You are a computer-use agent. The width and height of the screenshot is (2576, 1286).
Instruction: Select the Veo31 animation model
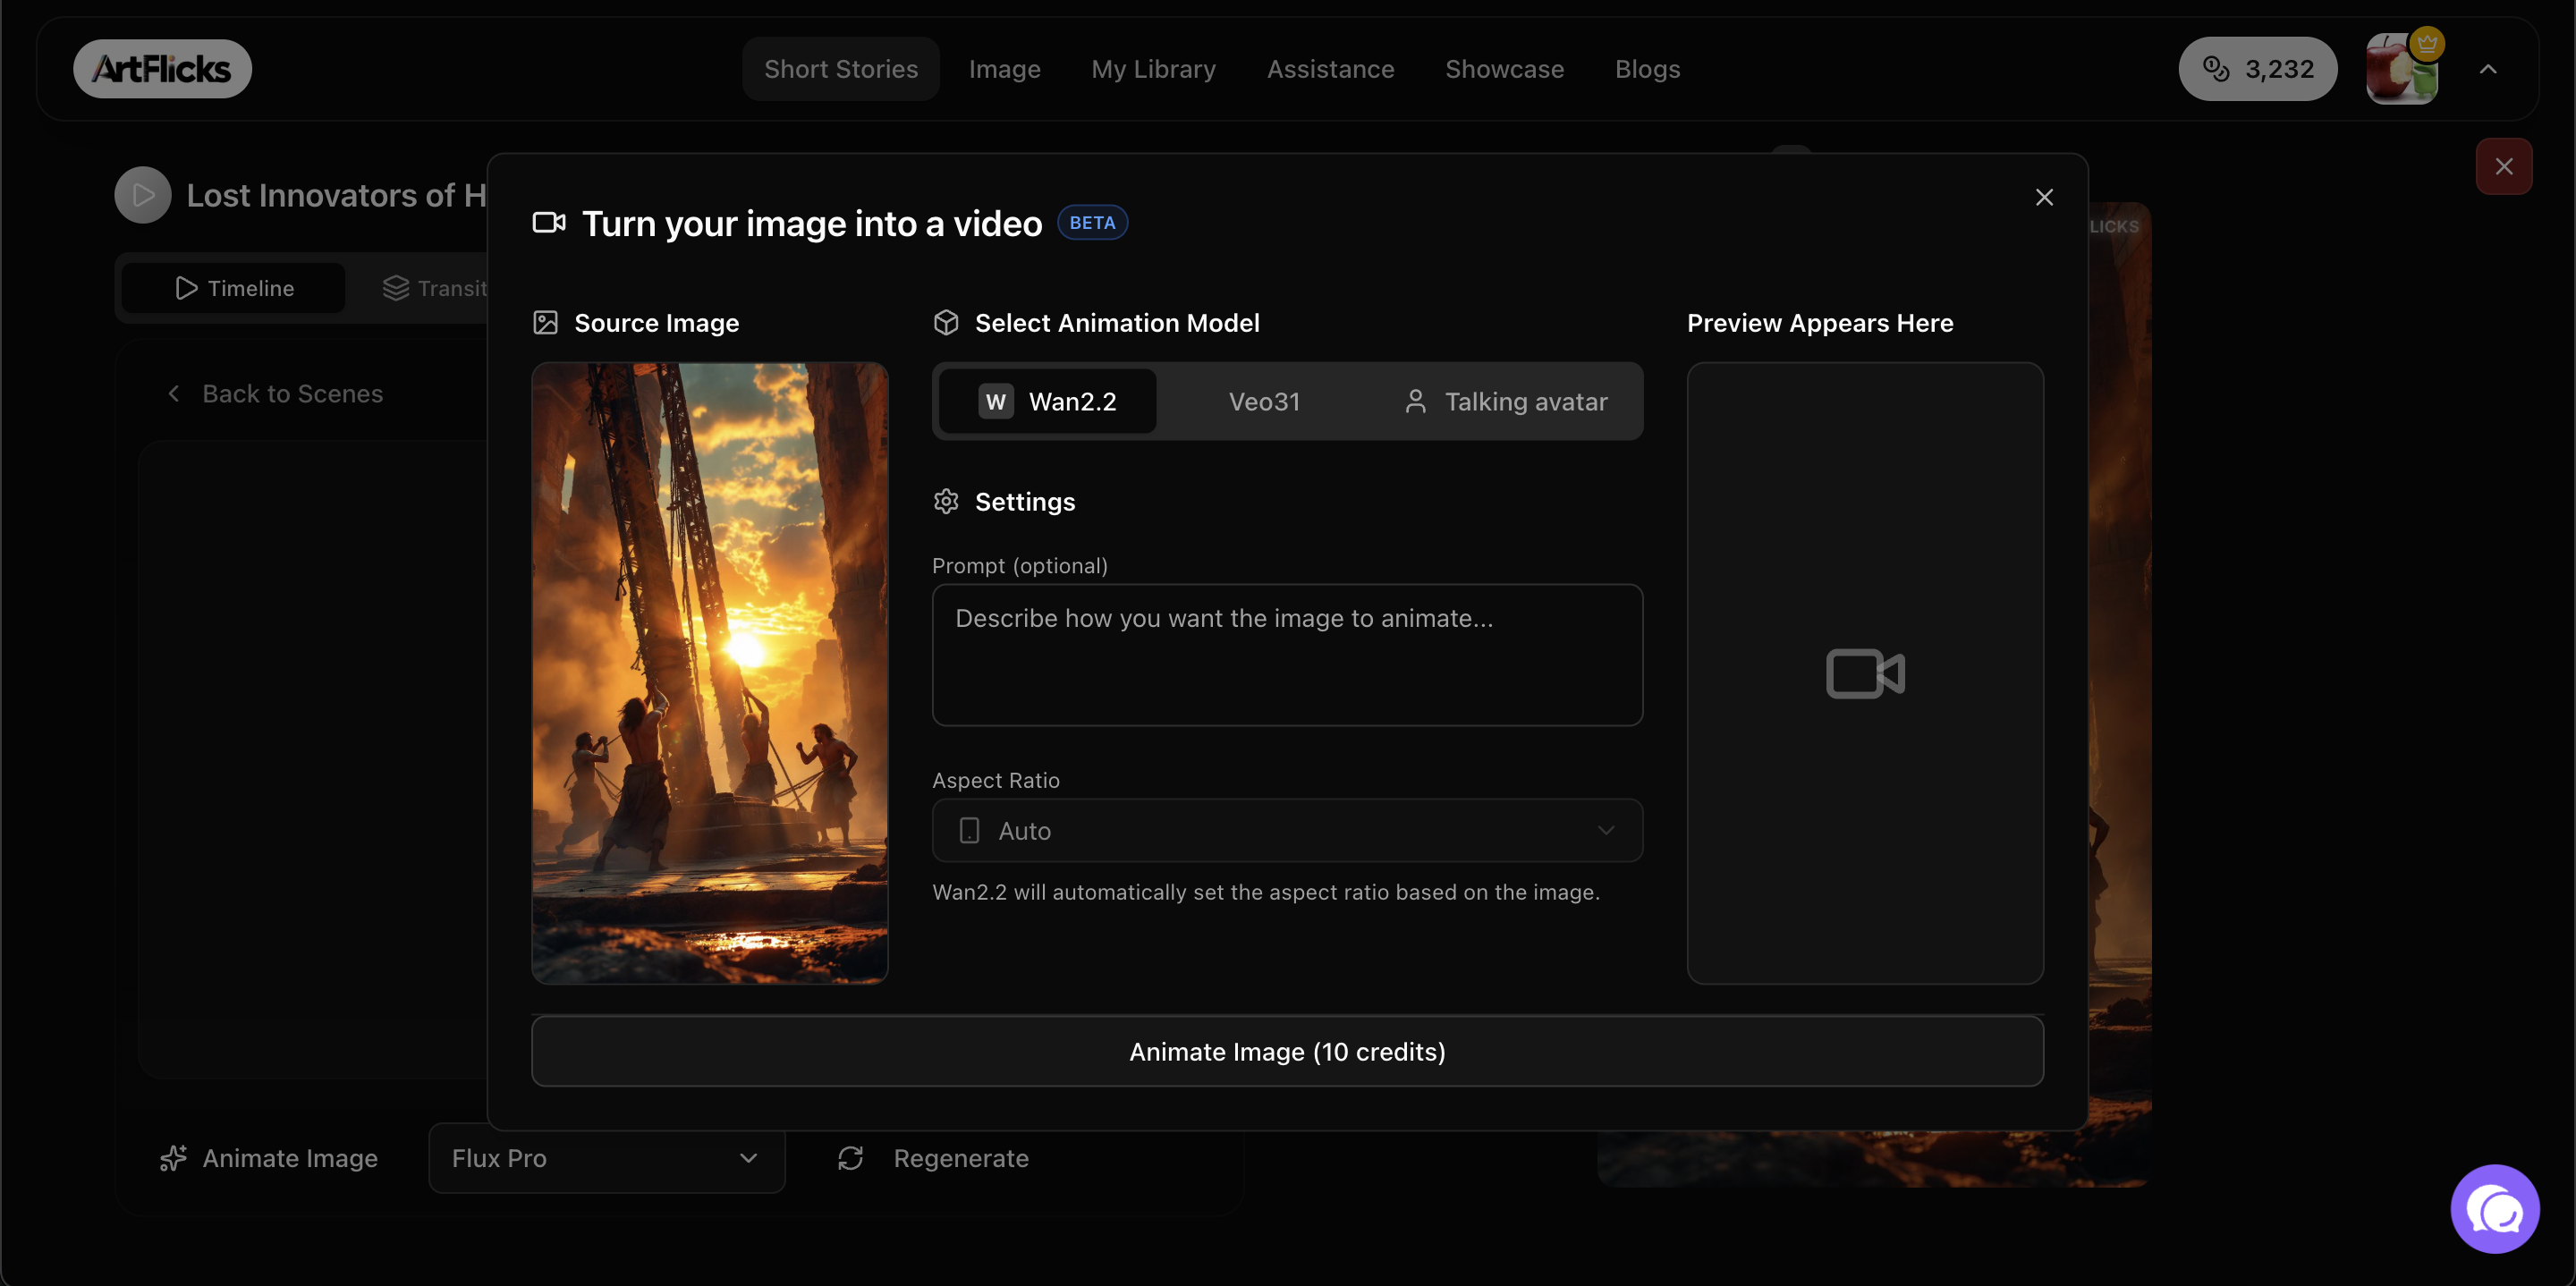[1263, 401]
